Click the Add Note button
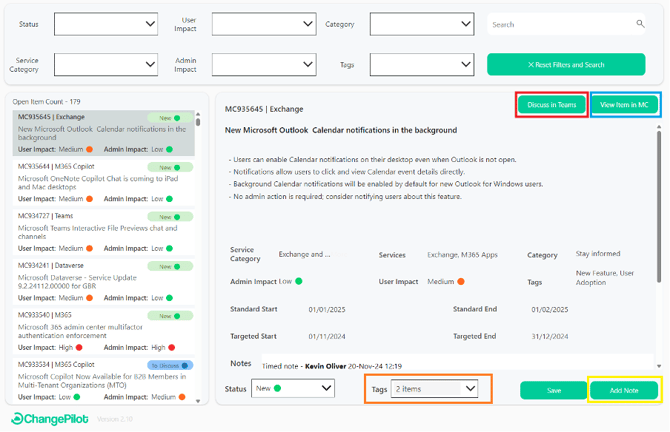The height and width of the screenshot is (432, 670). point(624,391)
